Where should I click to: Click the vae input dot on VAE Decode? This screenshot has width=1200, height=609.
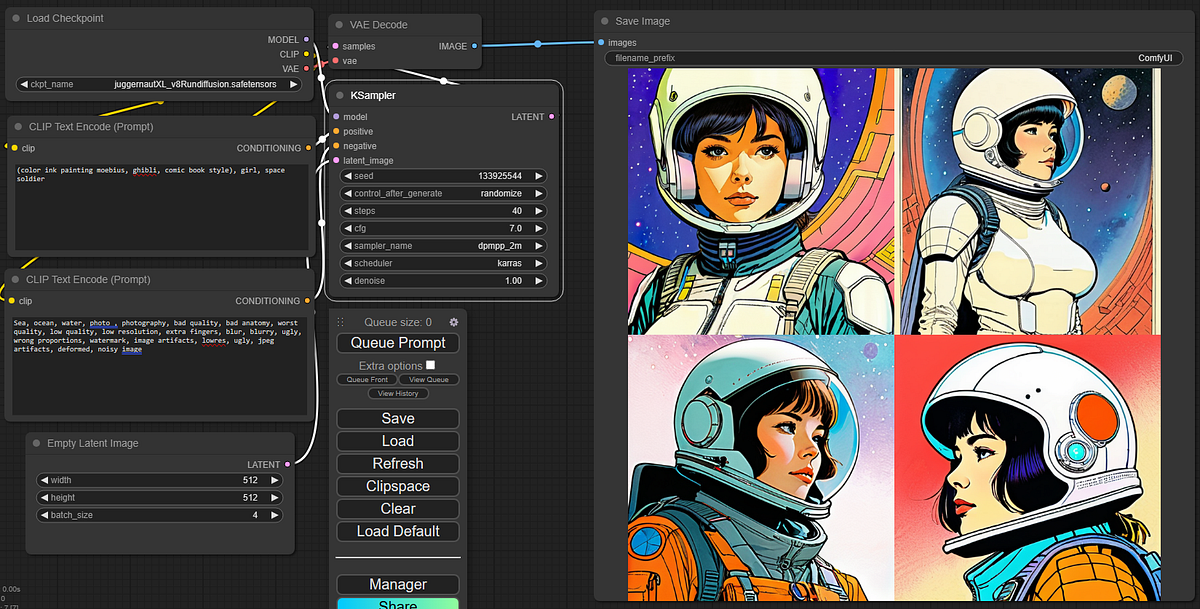[335, 61]
